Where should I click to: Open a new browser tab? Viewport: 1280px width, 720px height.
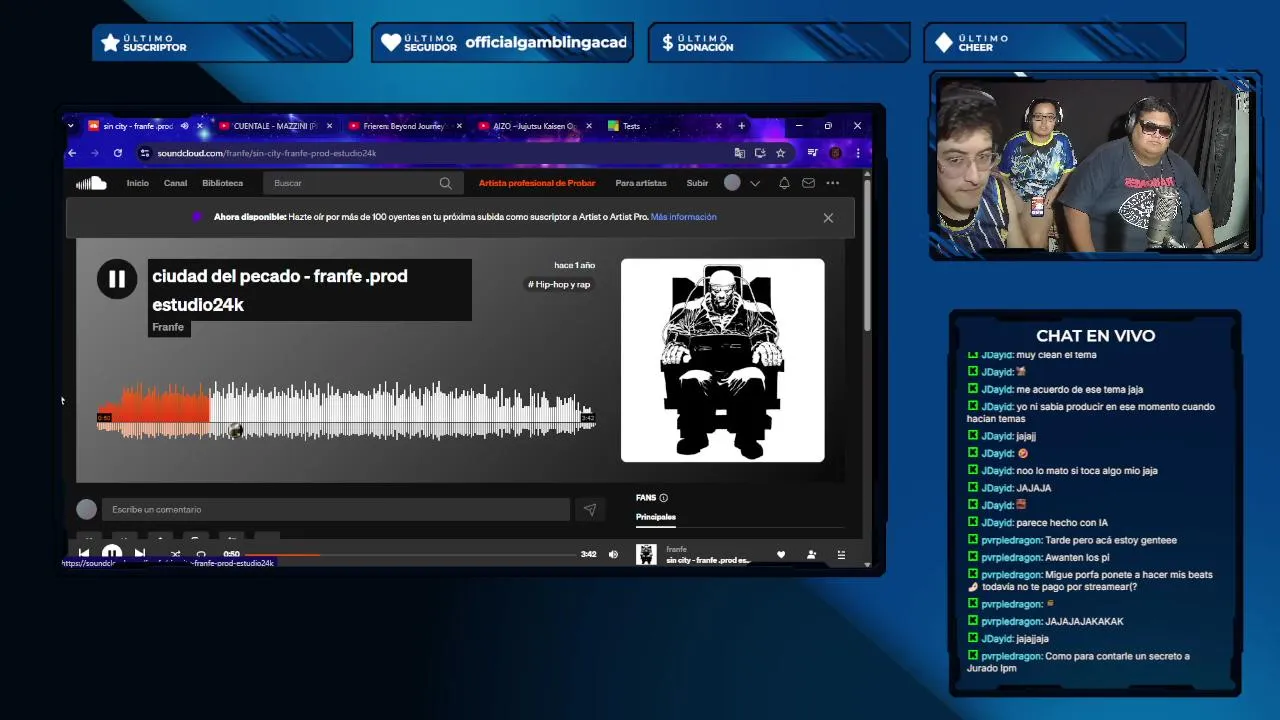[741, 126]
